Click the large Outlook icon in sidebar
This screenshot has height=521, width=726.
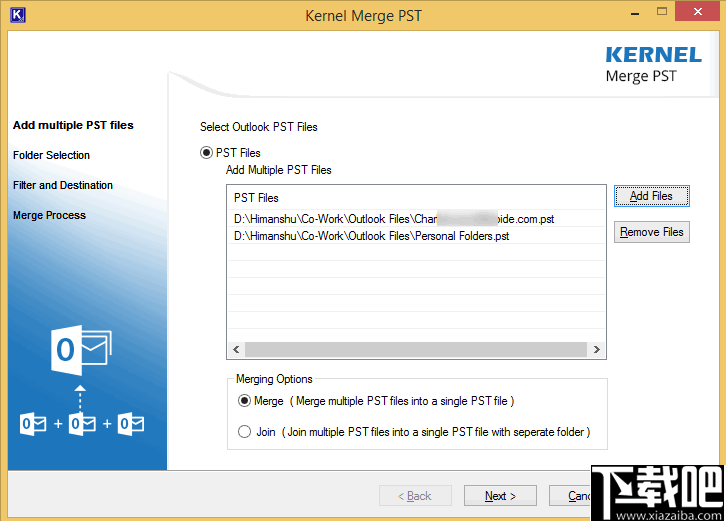pyautogui.click(x=81, y=350)
